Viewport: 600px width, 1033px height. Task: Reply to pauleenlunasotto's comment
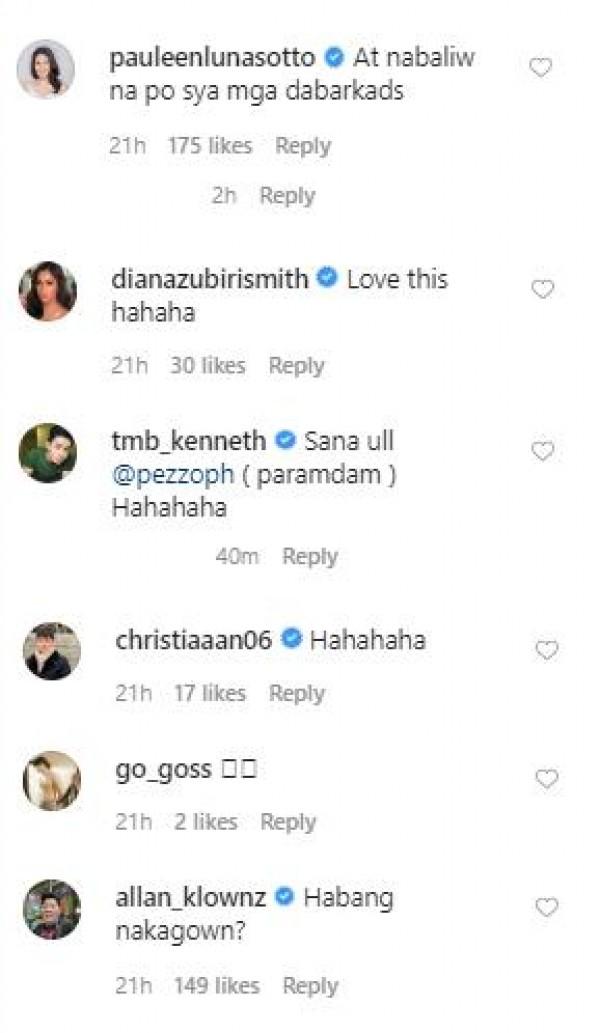click(303, 146)
